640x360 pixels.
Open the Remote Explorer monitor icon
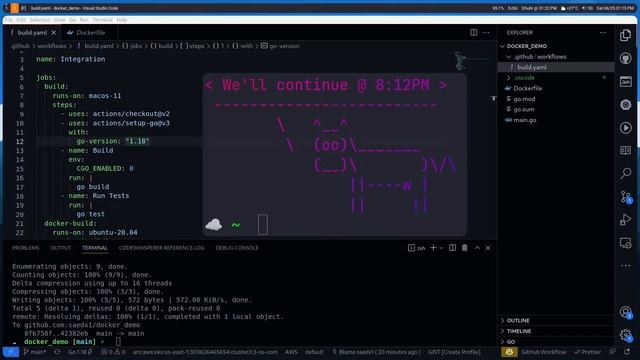click(625, 243)
